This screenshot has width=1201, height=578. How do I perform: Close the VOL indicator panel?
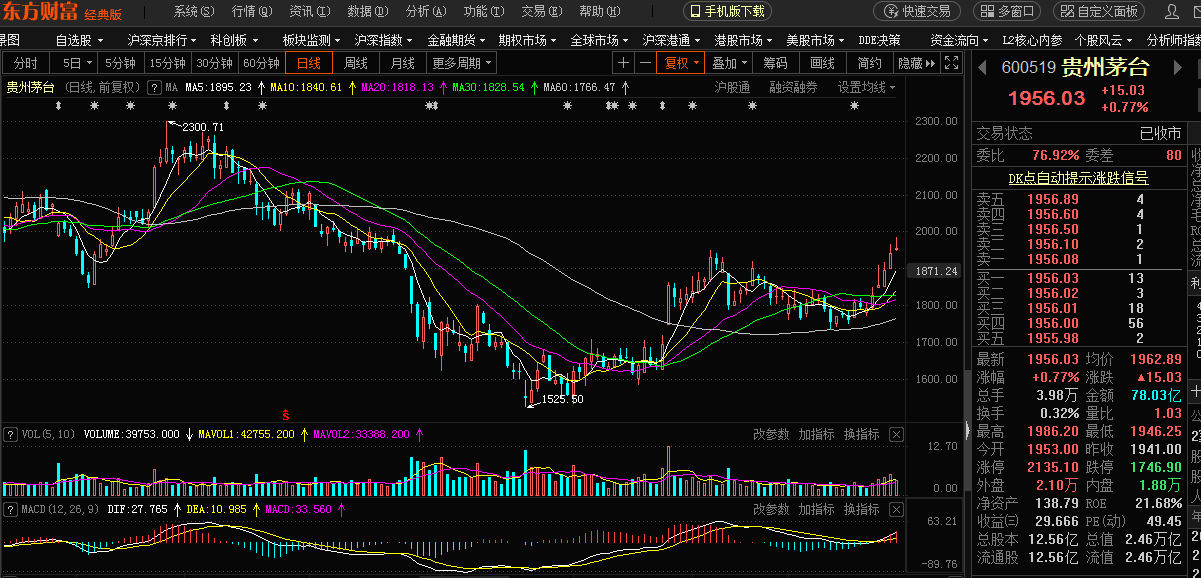coord(896,434)
